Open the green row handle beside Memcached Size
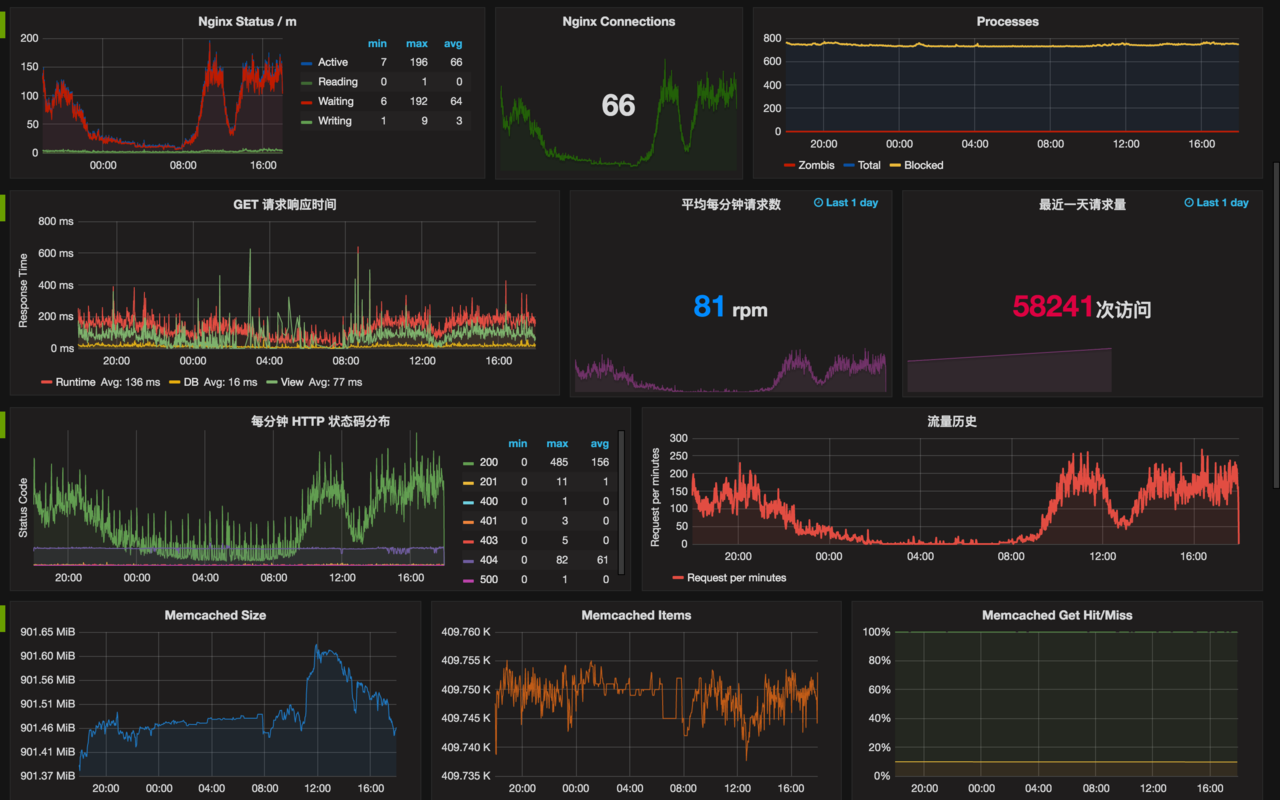Screen dimensions: 1280x800 (2, 618)
